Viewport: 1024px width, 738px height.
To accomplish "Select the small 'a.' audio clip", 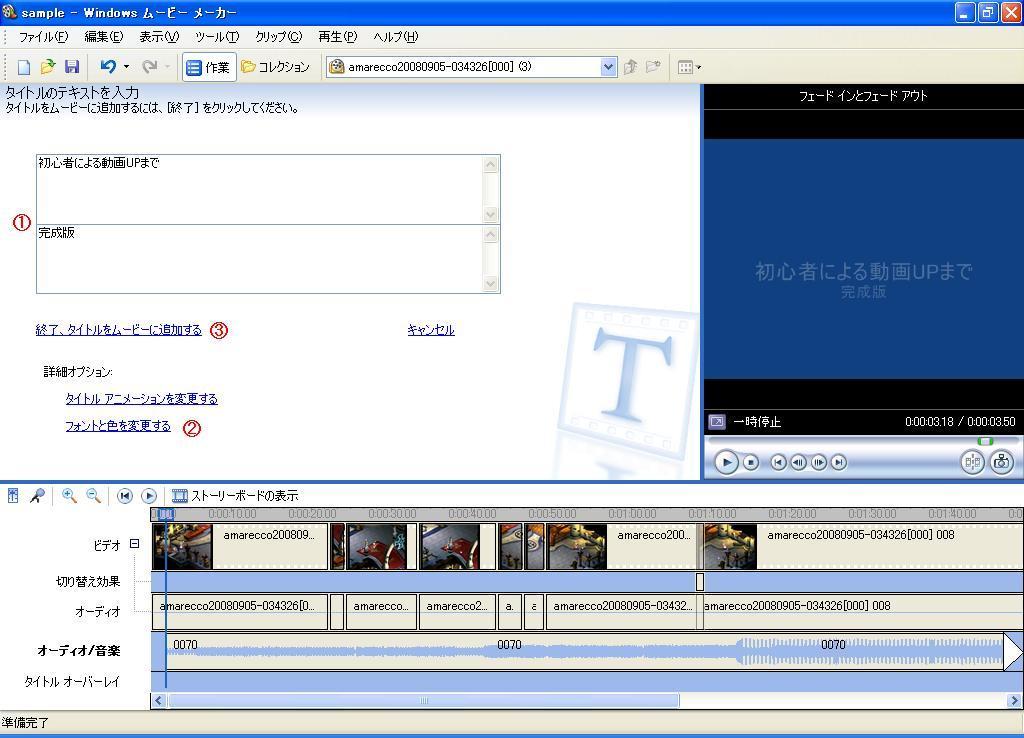I will 509,611.
